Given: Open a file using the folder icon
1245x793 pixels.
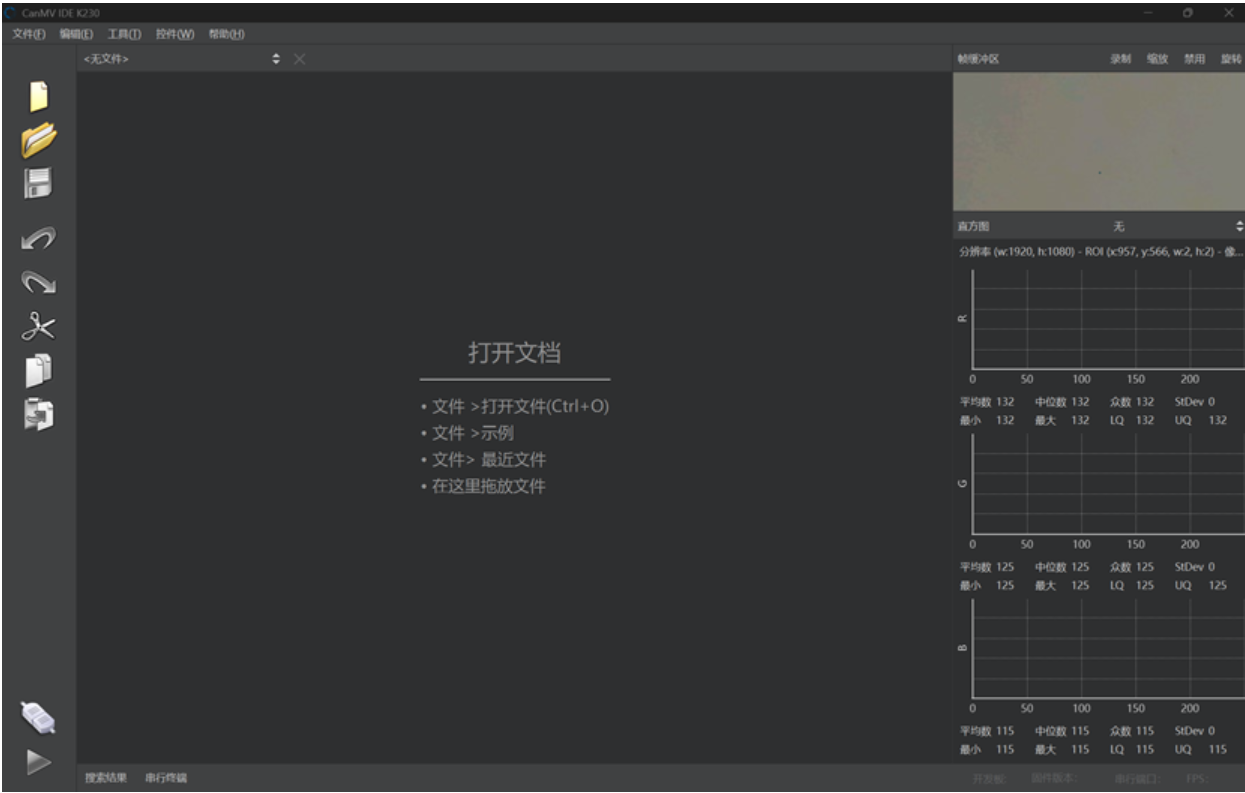Looking at the screenshot, I should point(39,140).
